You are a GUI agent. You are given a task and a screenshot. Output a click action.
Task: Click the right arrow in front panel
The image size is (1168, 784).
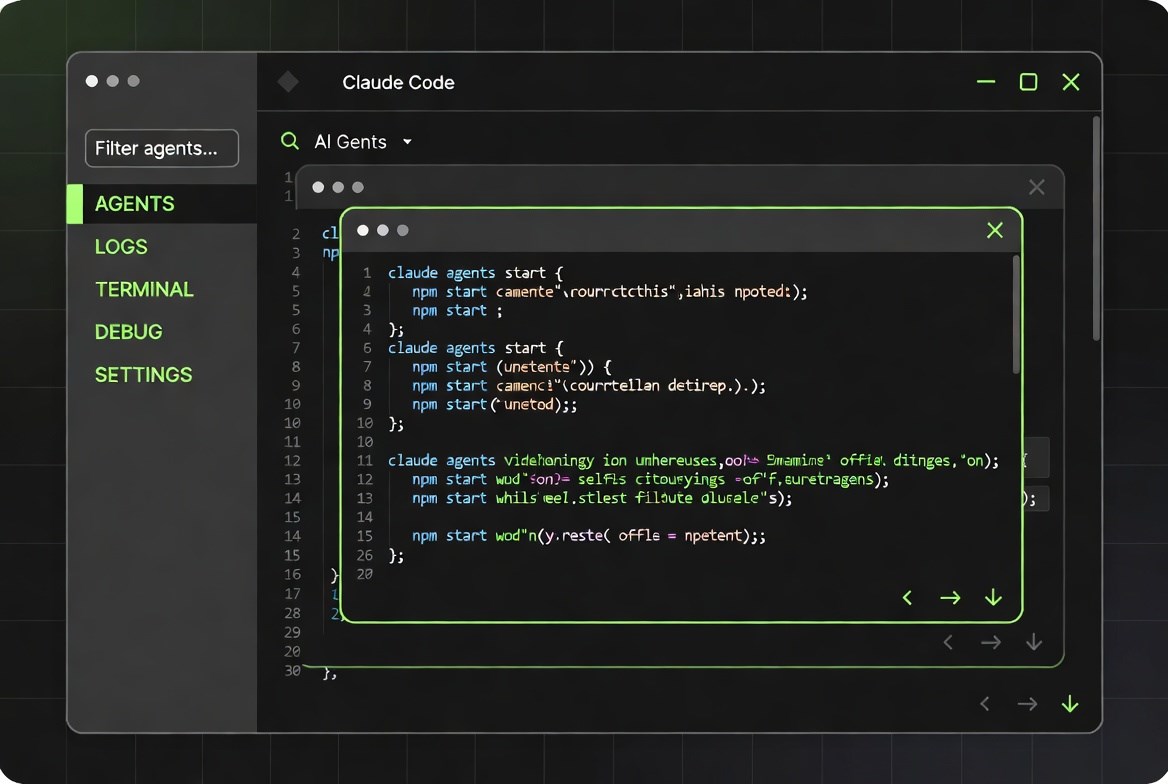950,598
